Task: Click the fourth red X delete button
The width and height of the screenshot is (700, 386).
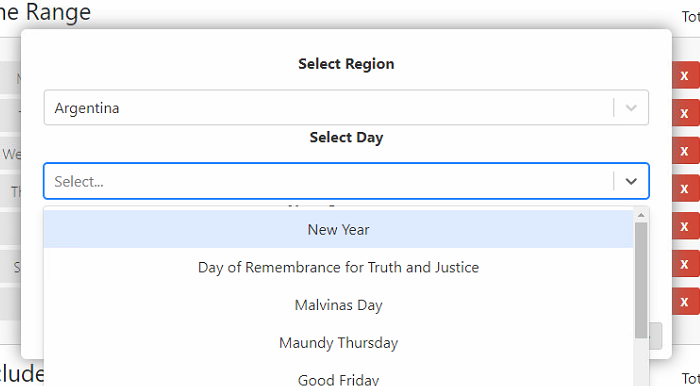Action: coord(685,189)
